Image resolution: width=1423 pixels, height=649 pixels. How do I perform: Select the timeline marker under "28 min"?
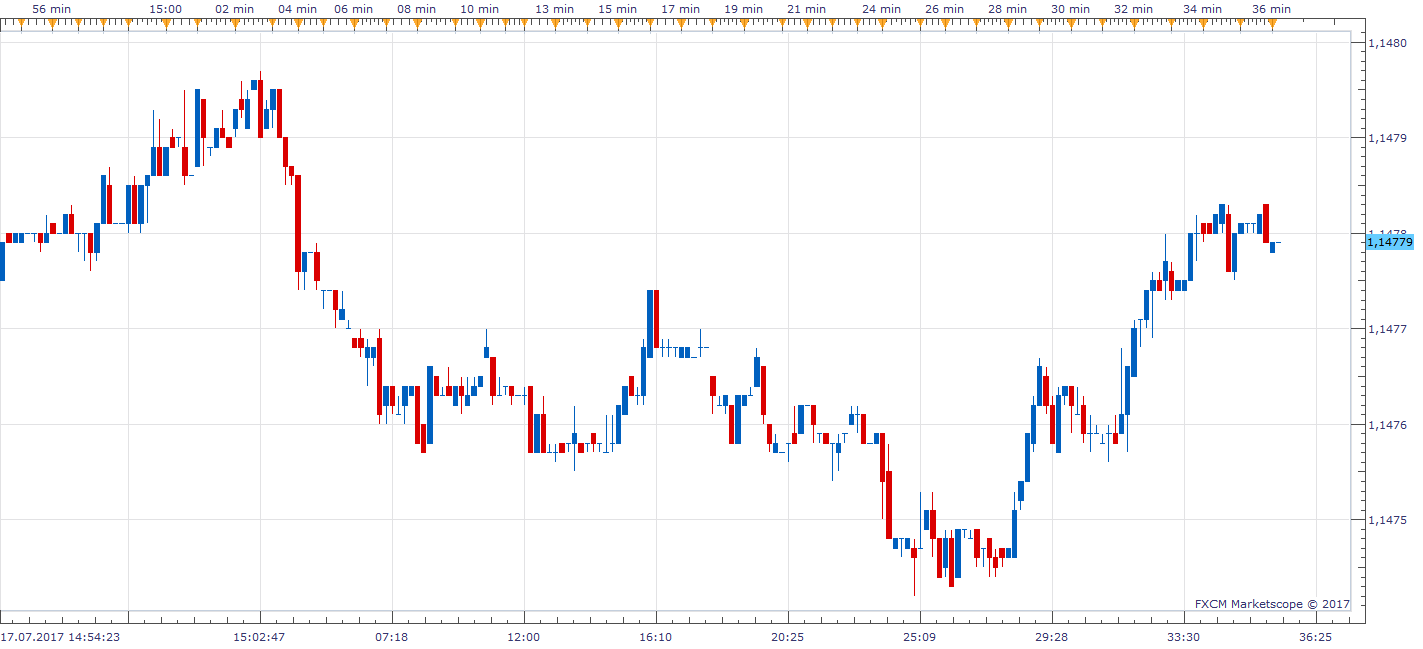[1007, 22]
